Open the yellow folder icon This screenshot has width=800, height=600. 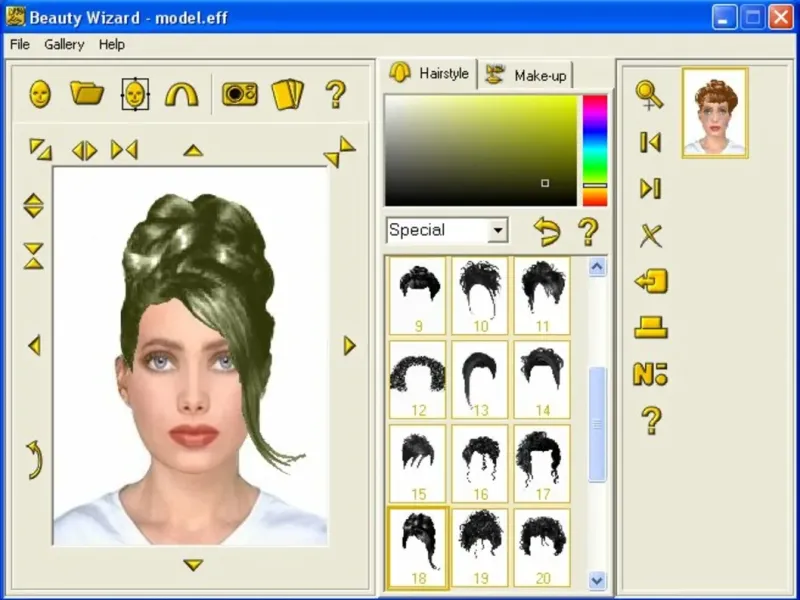point(87,93)
